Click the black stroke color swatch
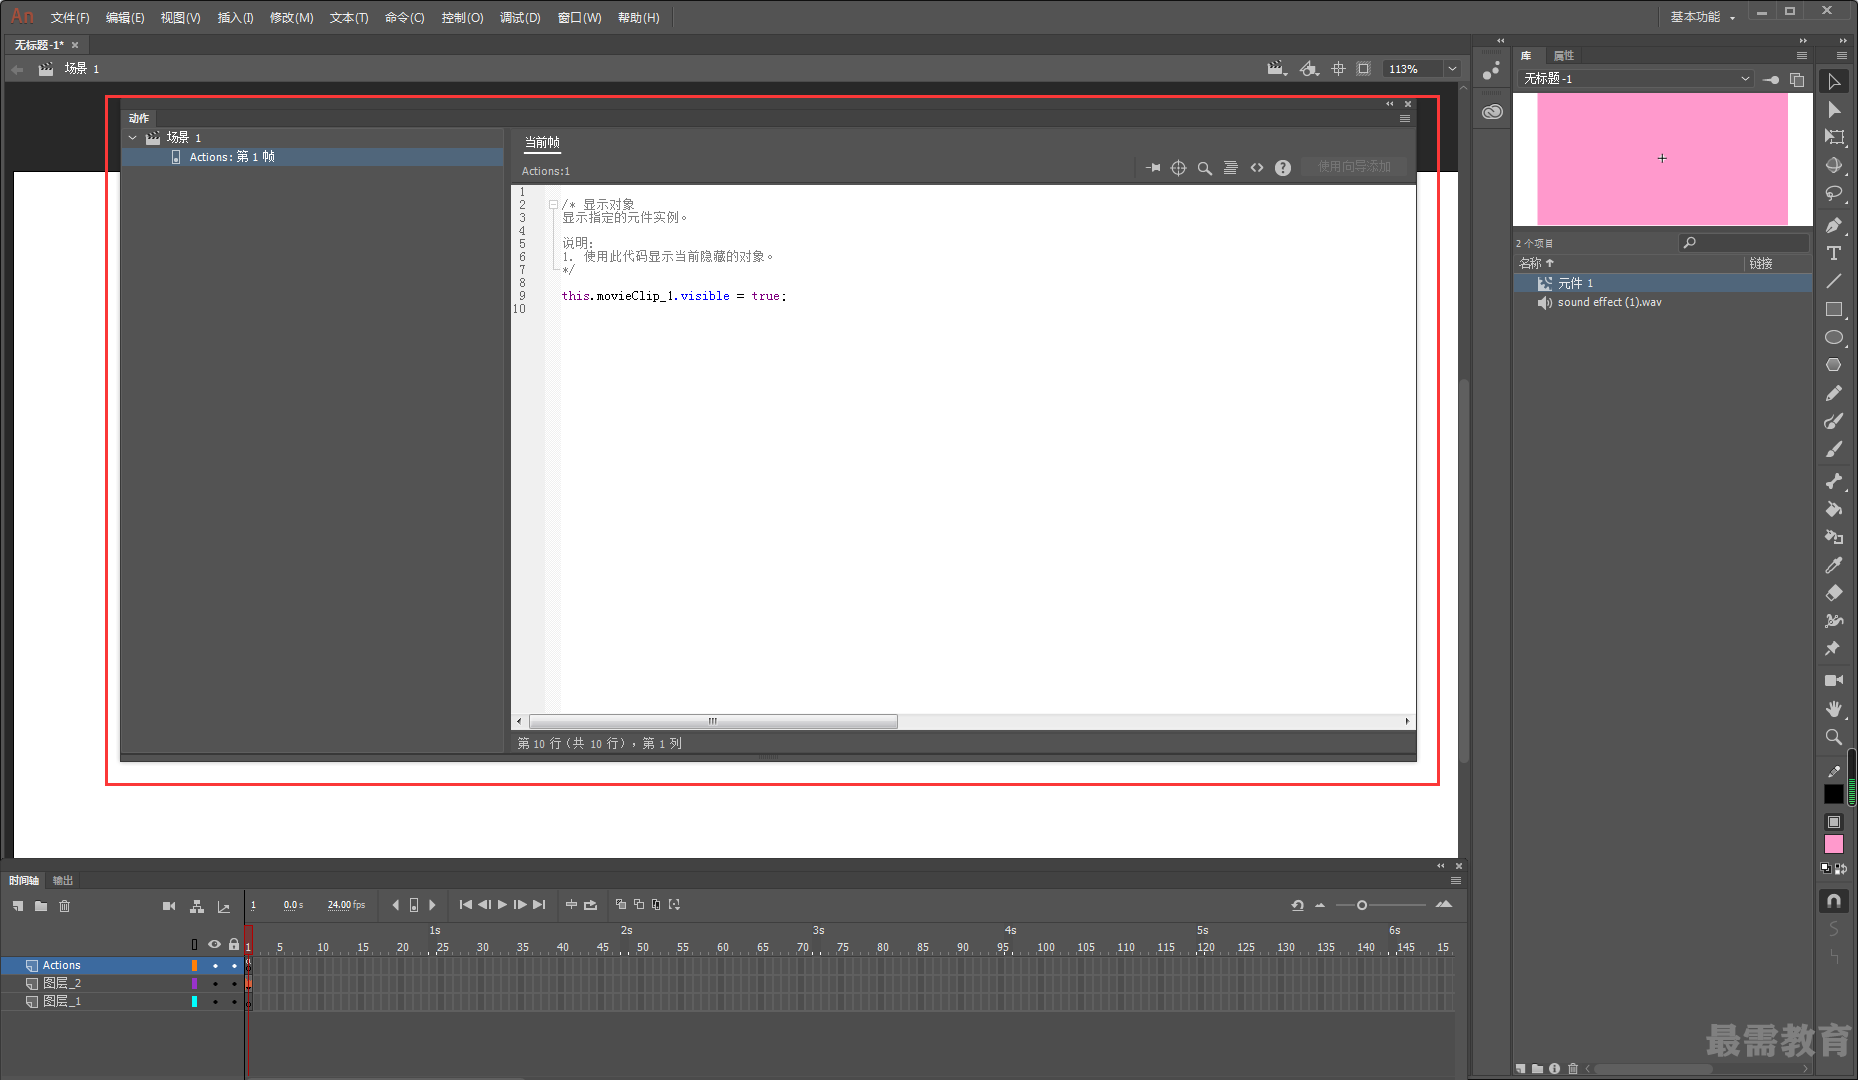This screenshot has width=1858, height=1080. pos(1834,794)
